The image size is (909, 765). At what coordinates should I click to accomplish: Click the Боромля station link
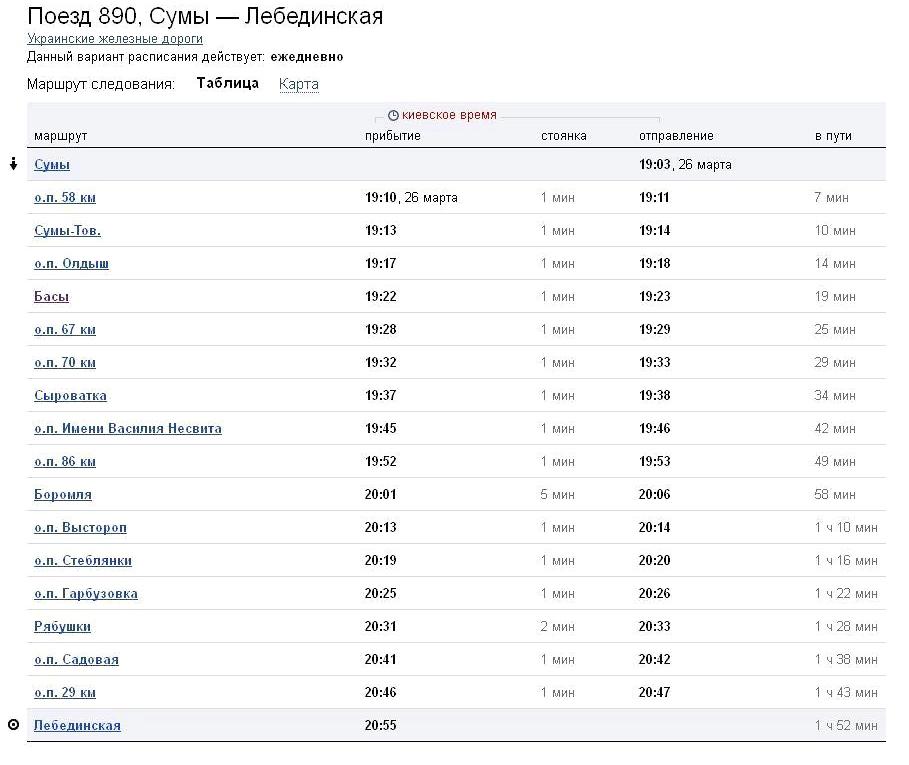63,495
